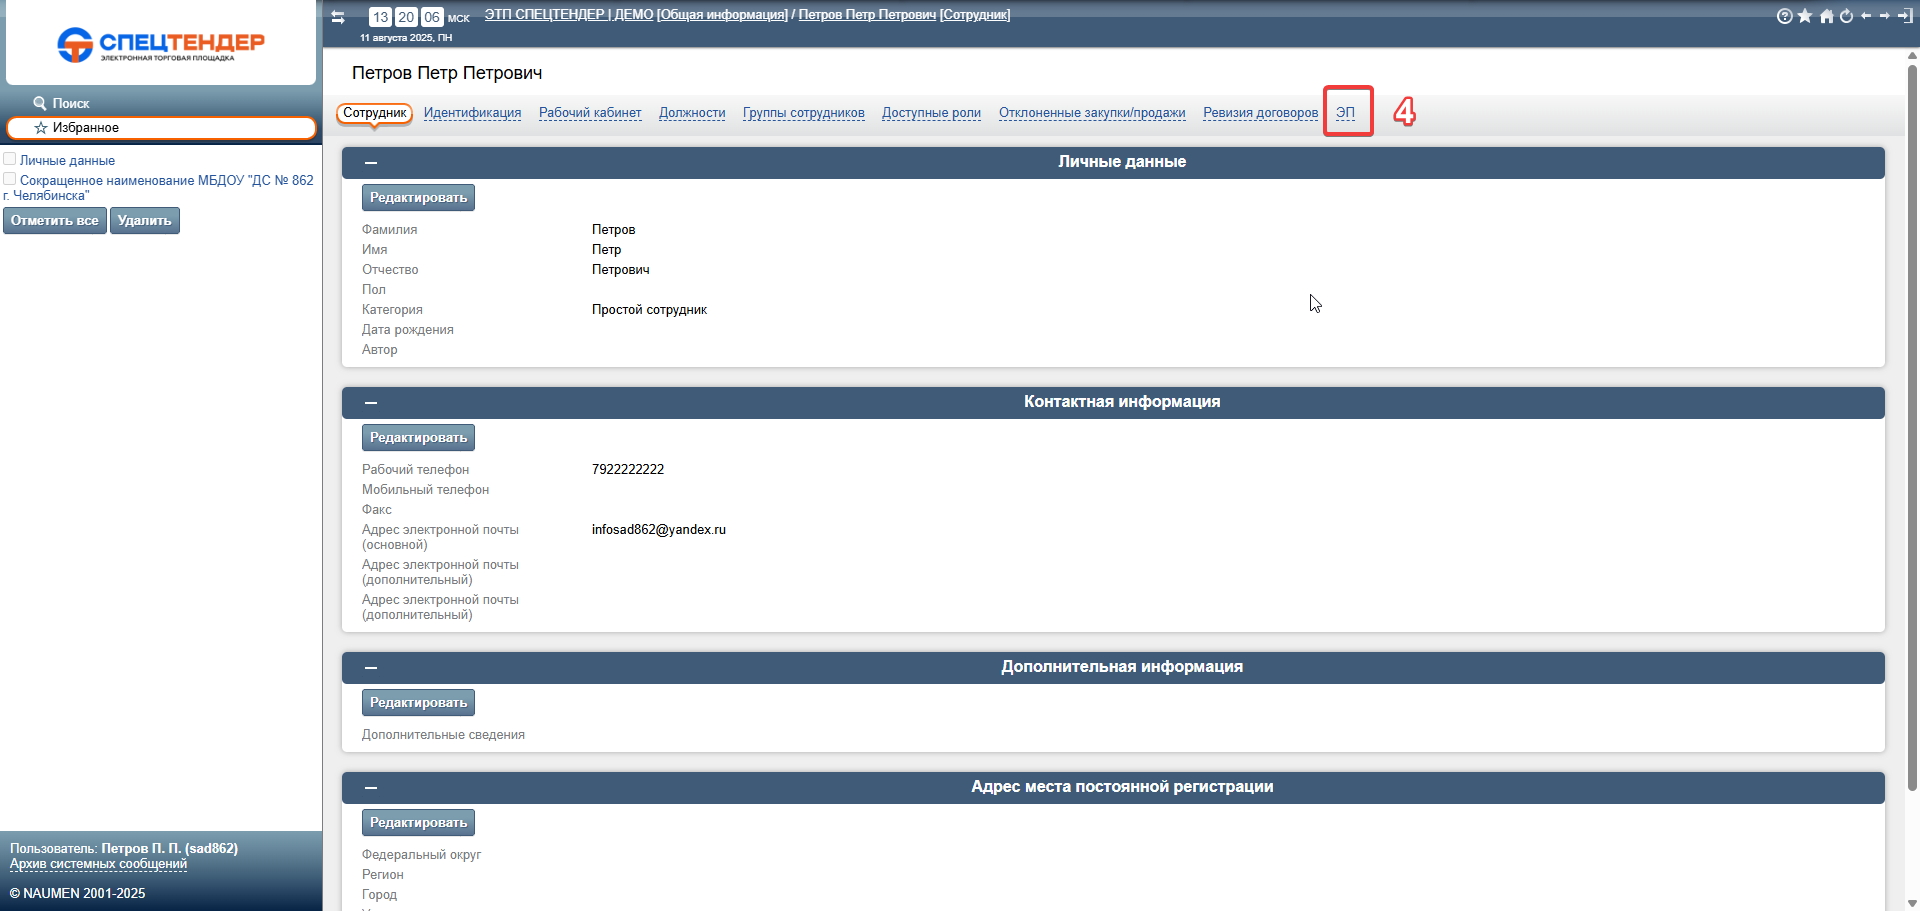Open 'Архив системных сообщений' link
The image size is (1920, 911).
98,864
